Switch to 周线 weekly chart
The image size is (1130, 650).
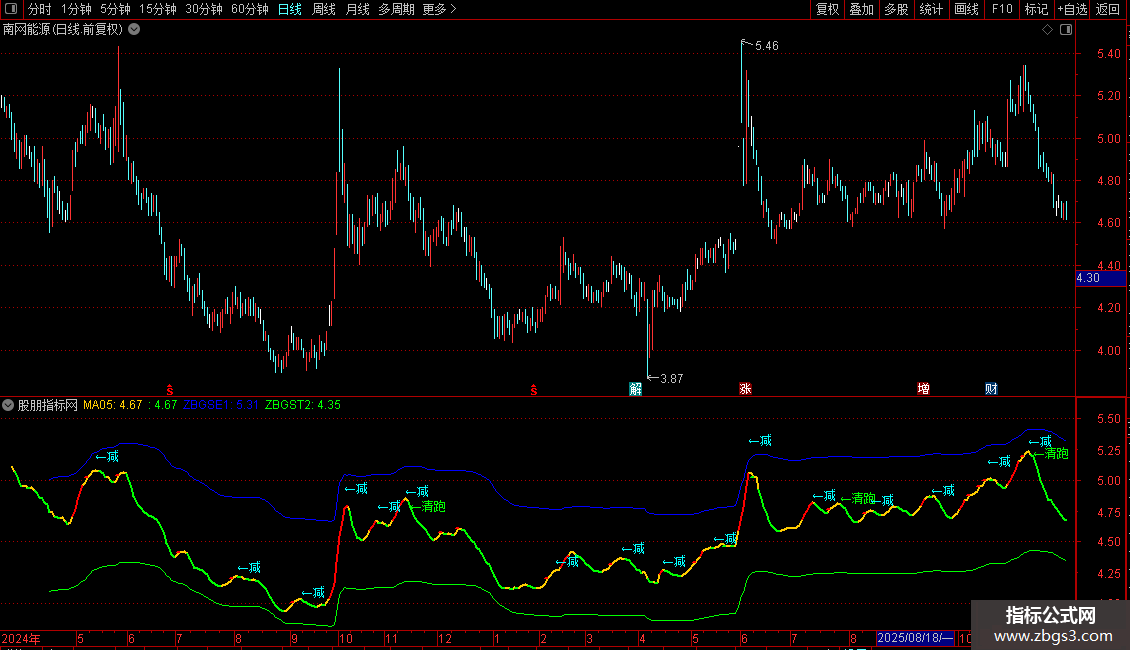[324, 9]
